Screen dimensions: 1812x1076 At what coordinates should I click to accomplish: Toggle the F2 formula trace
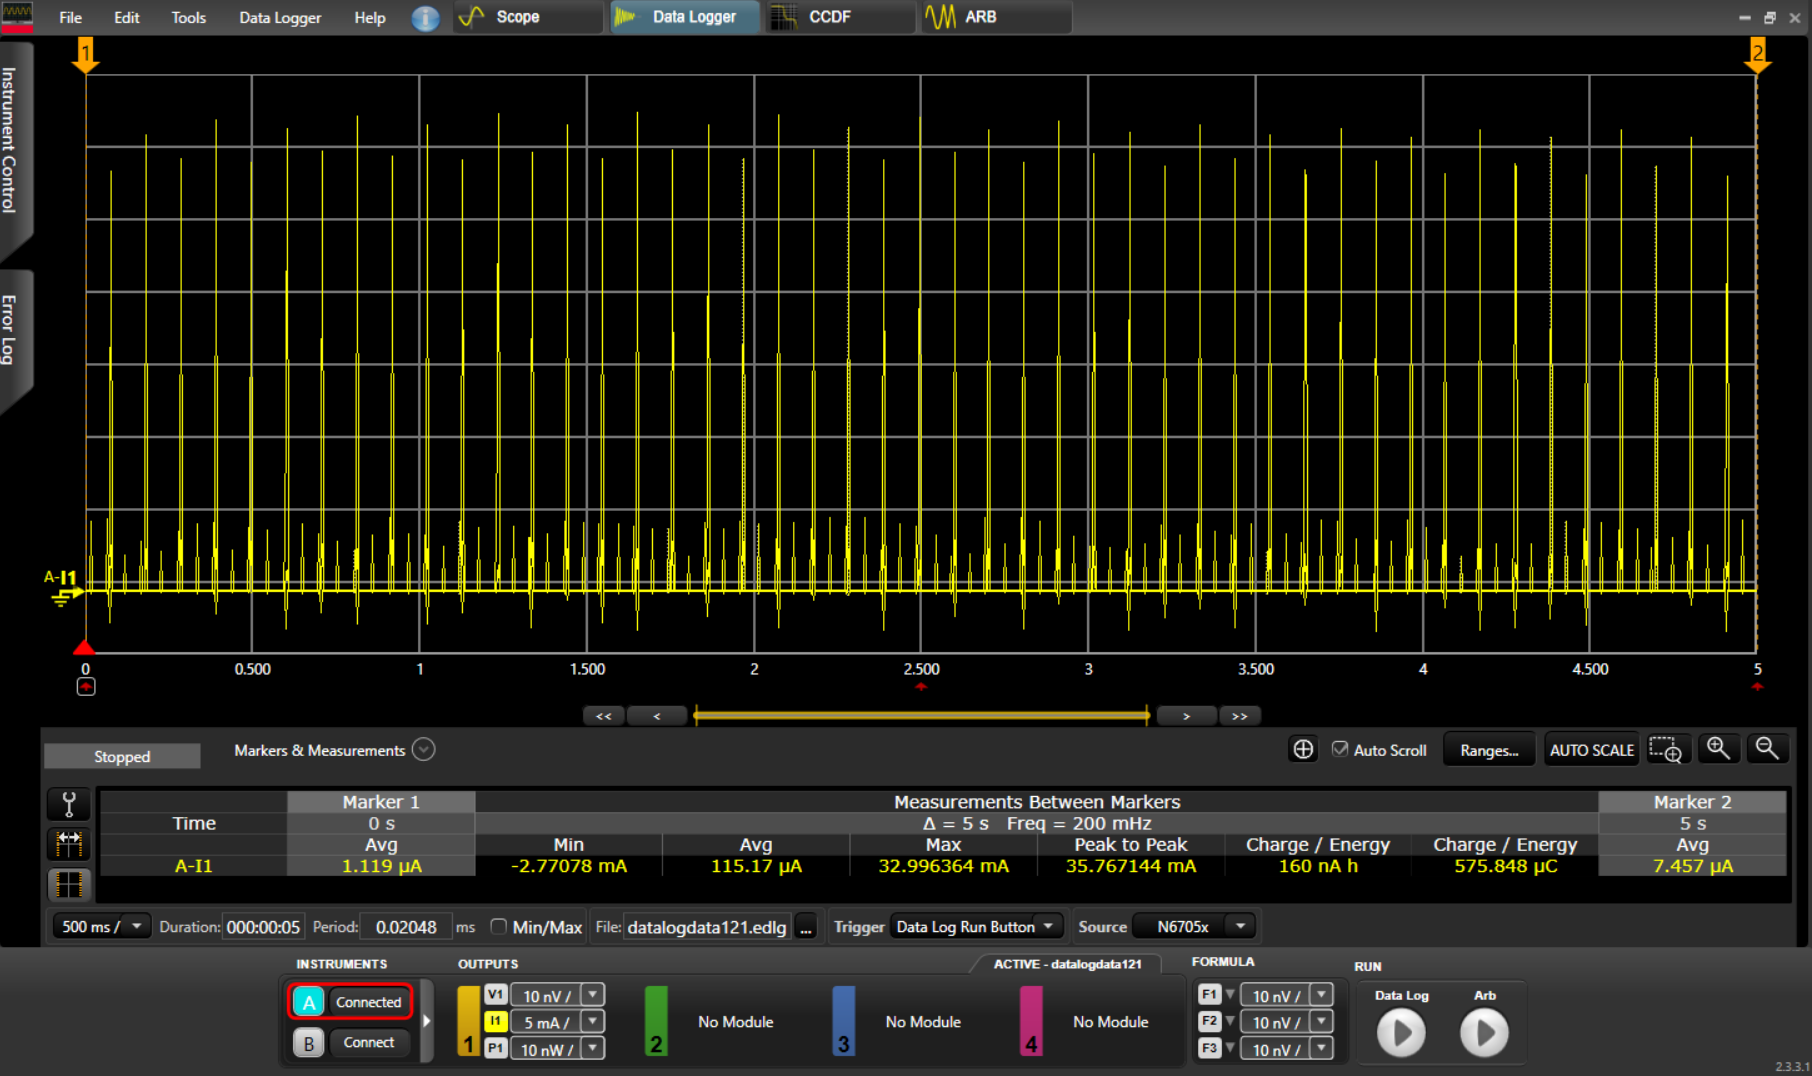1209,1021
